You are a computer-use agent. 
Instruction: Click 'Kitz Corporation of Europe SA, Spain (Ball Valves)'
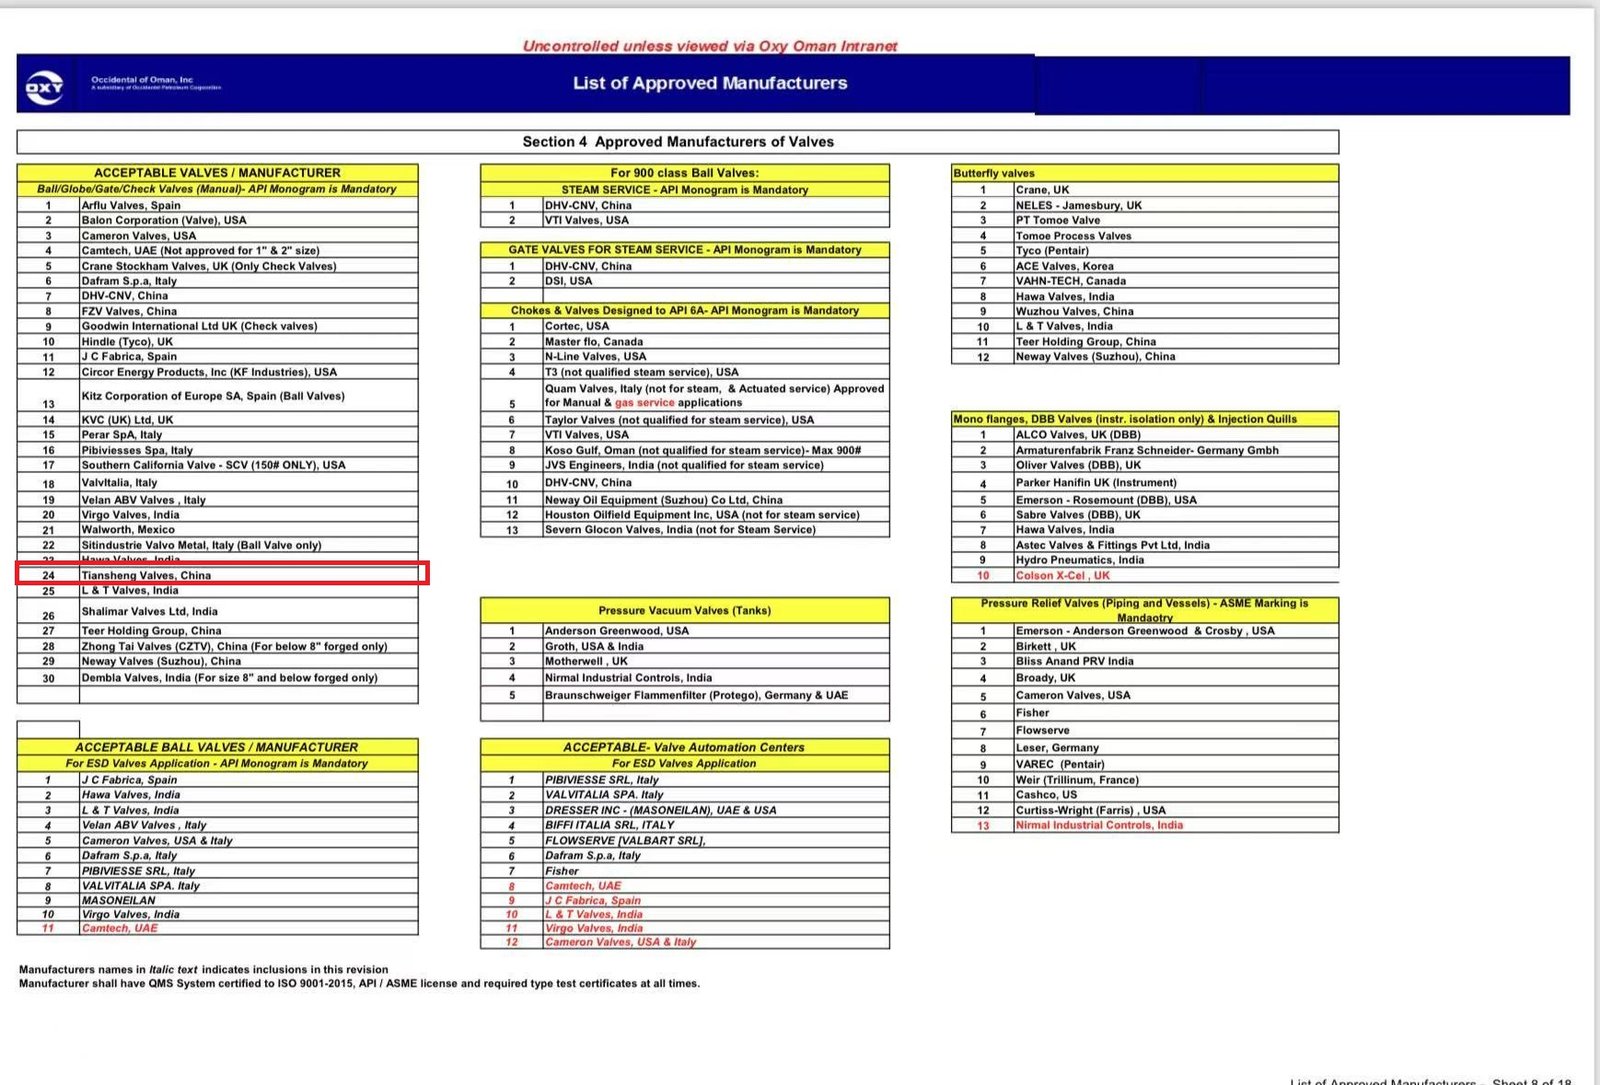[x=213, y=396]
